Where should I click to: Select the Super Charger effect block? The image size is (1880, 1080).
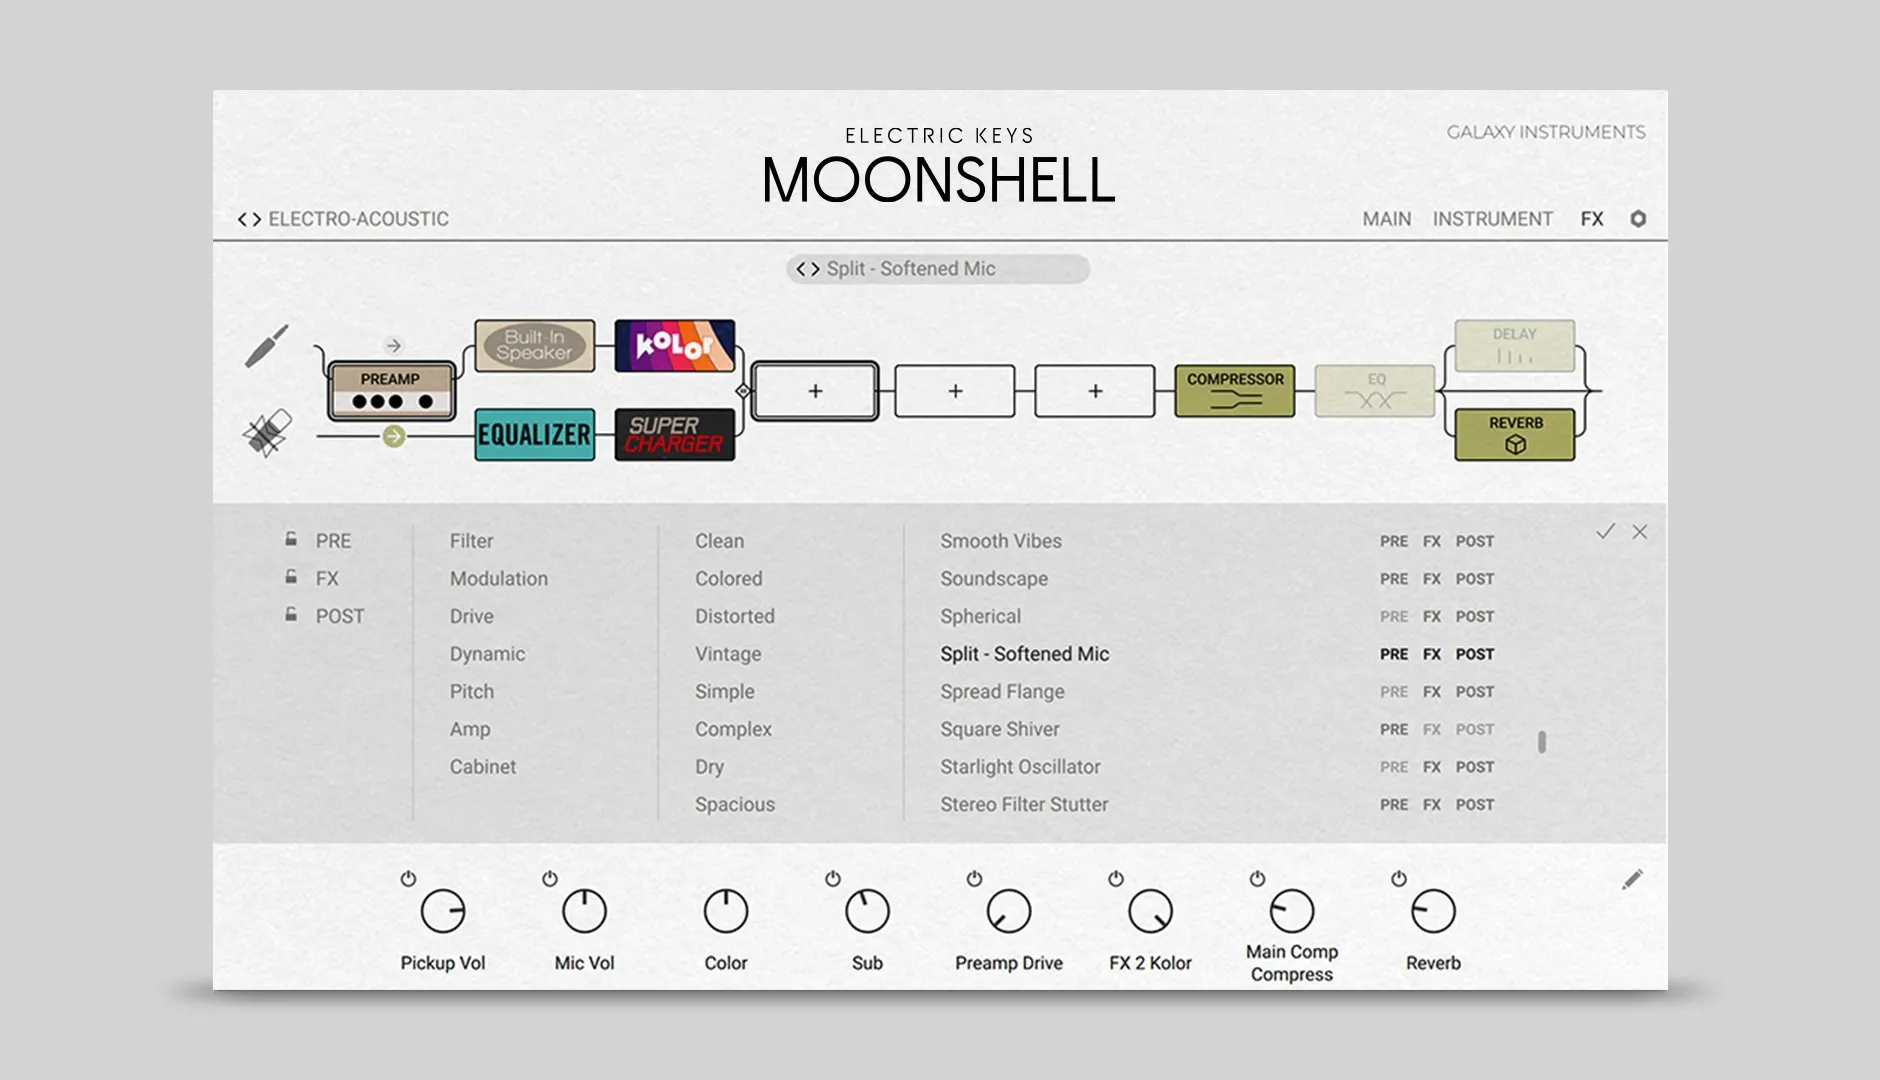click(674, 434)
